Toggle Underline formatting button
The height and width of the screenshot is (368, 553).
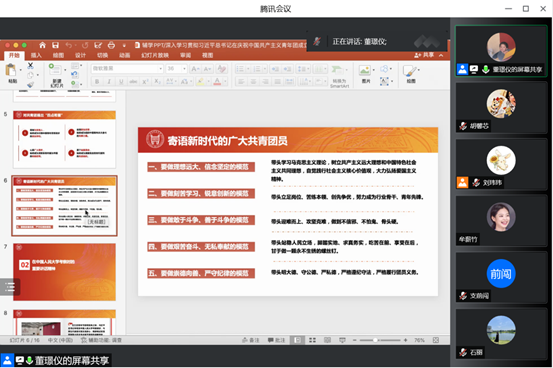tap(121, 82)
